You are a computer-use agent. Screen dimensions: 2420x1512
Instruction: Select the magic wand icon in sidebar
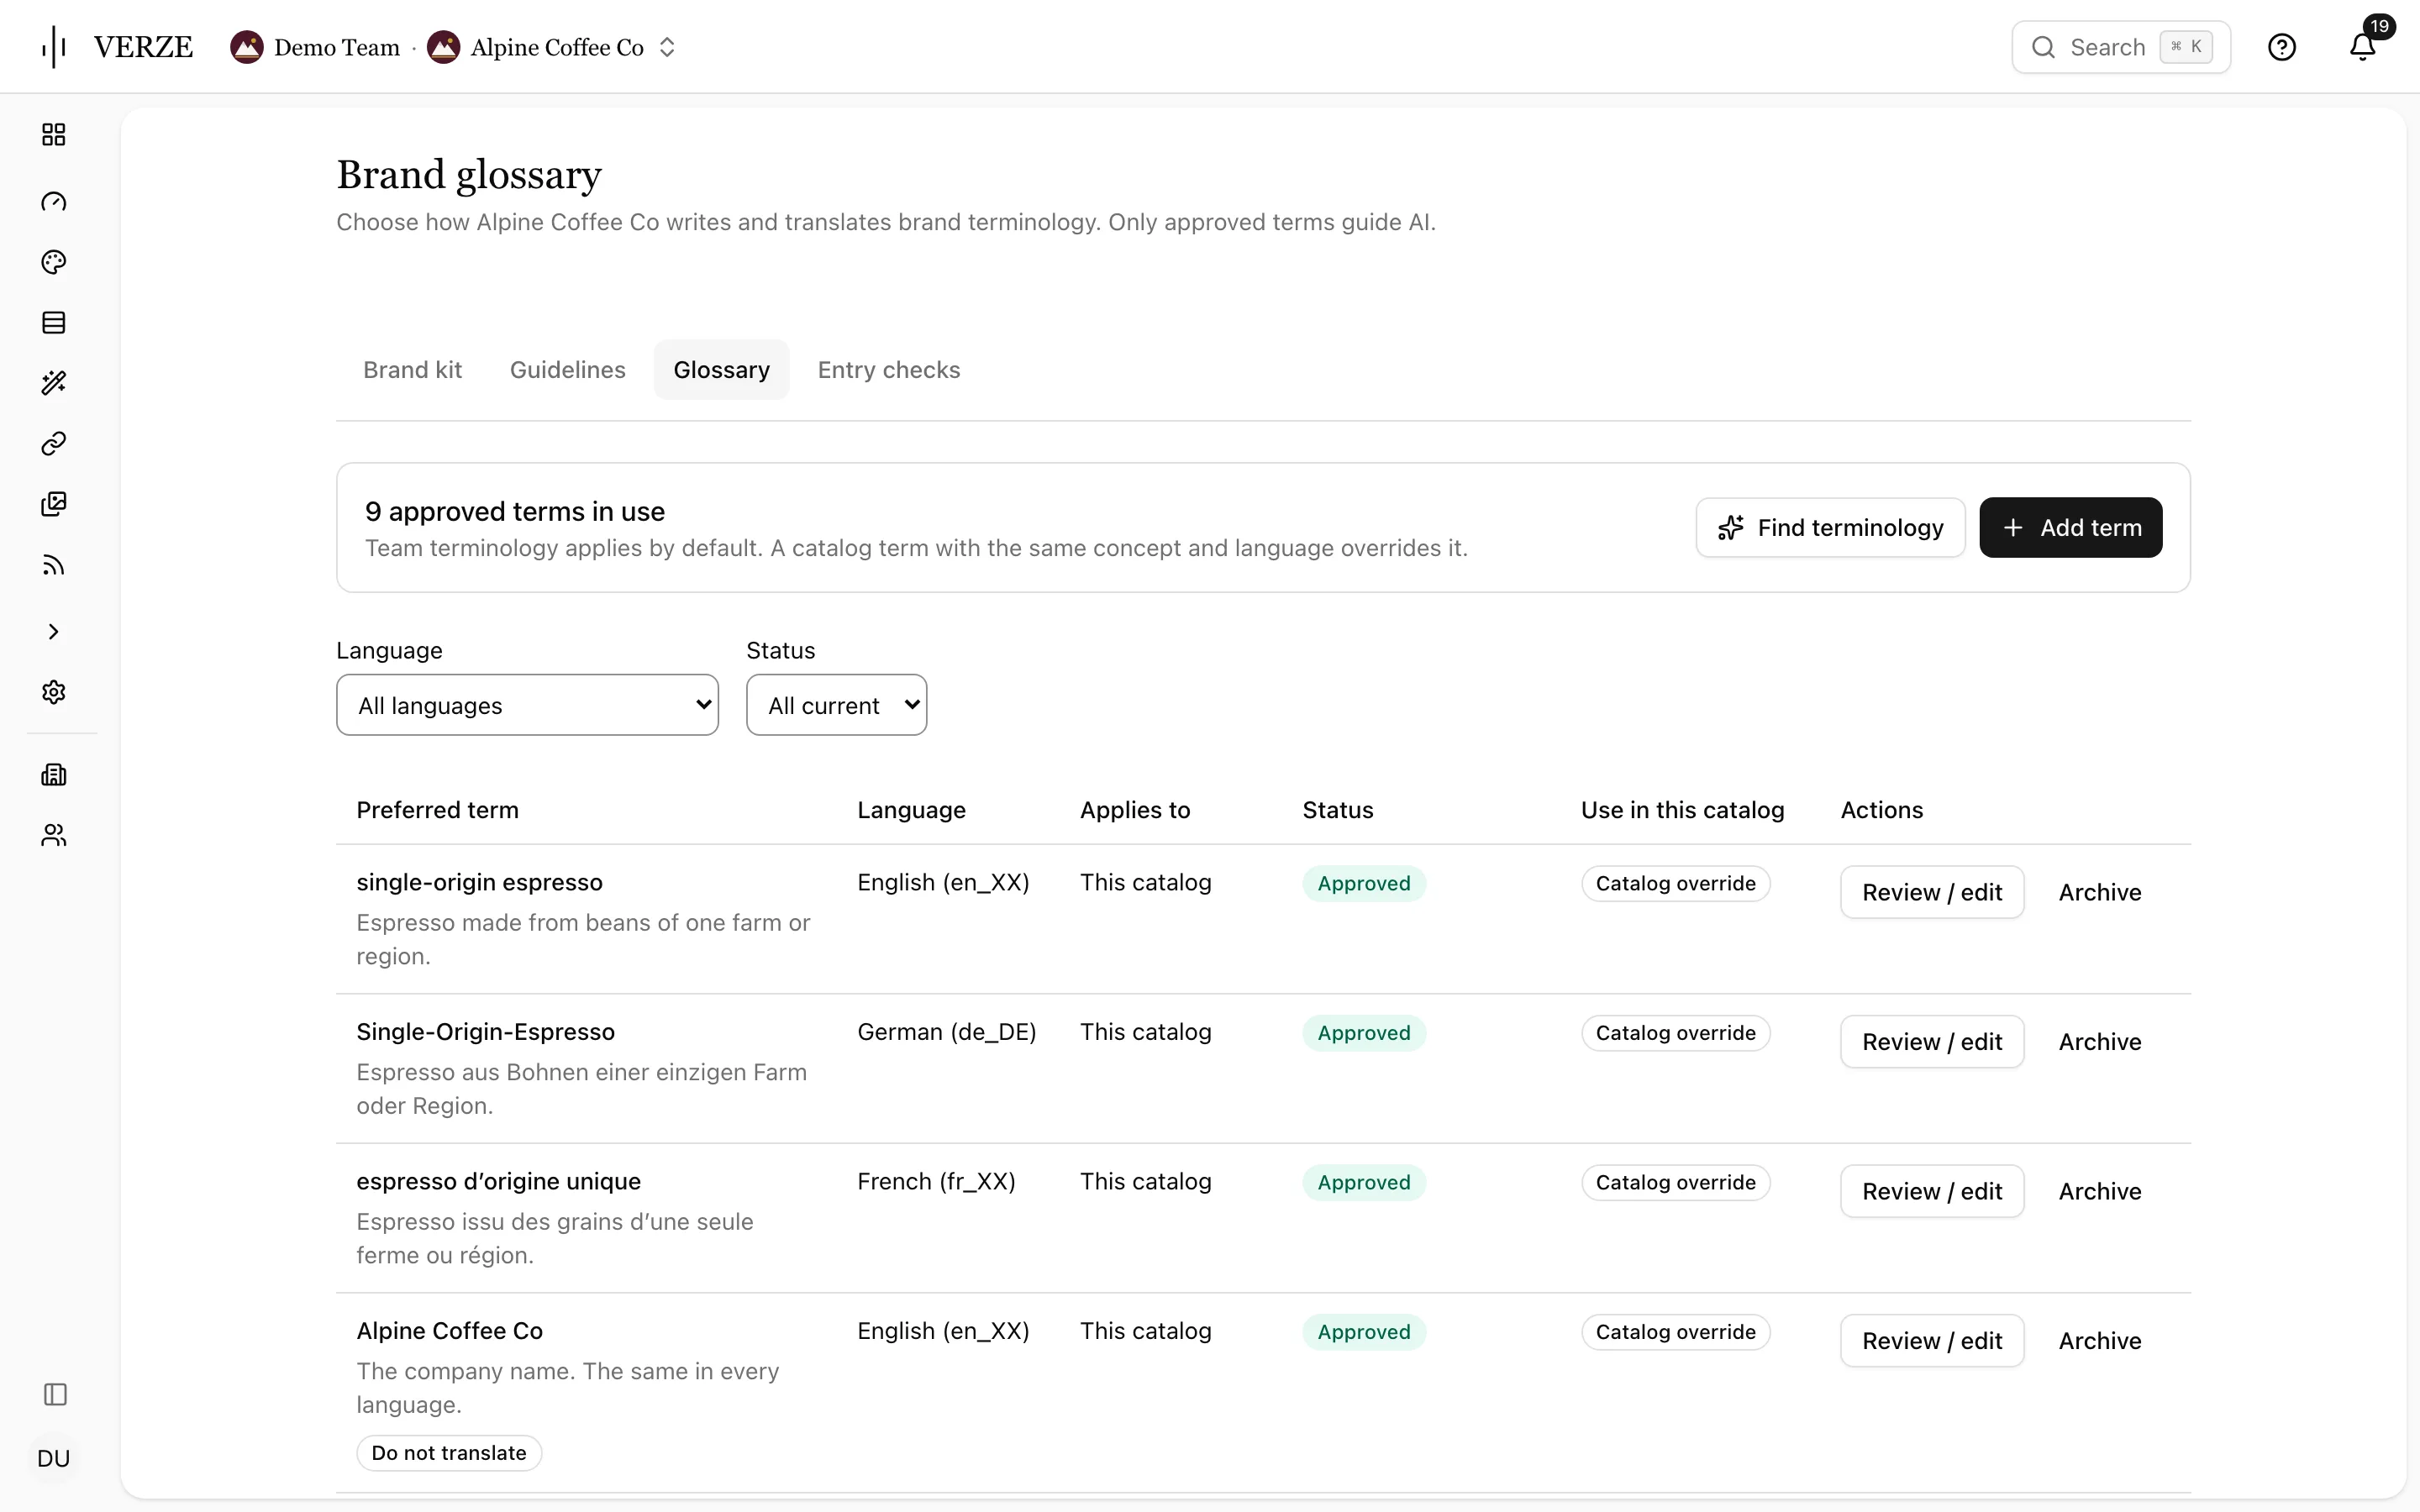[x=54, y=383]
